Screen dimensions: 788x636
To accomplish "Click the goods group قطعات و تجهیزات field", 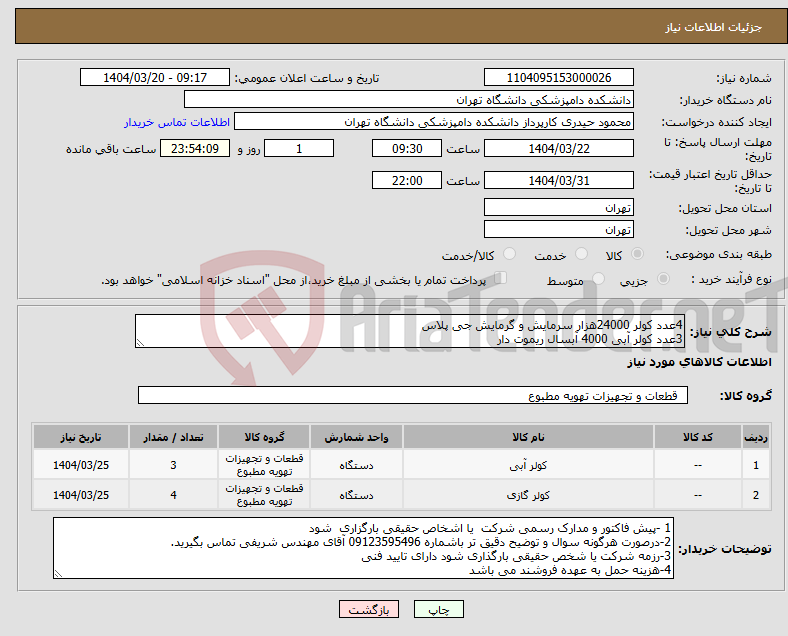I will [x=413, y=395].
